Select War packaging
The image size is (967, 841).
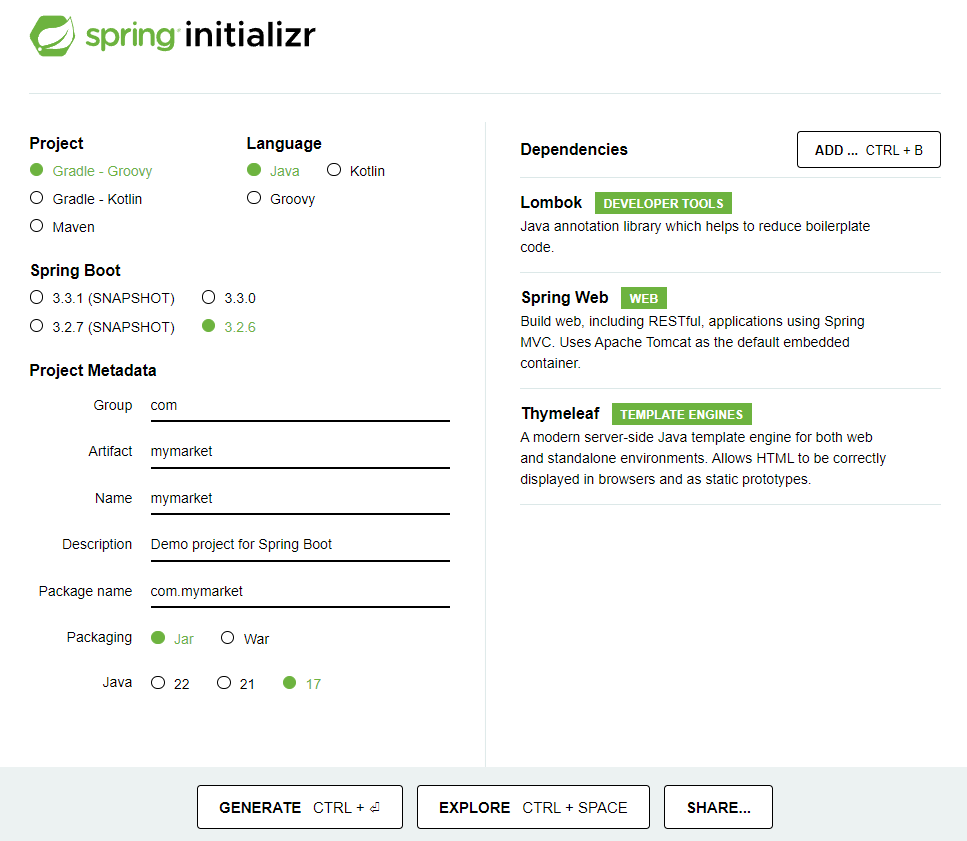click(x=245, y=639)
